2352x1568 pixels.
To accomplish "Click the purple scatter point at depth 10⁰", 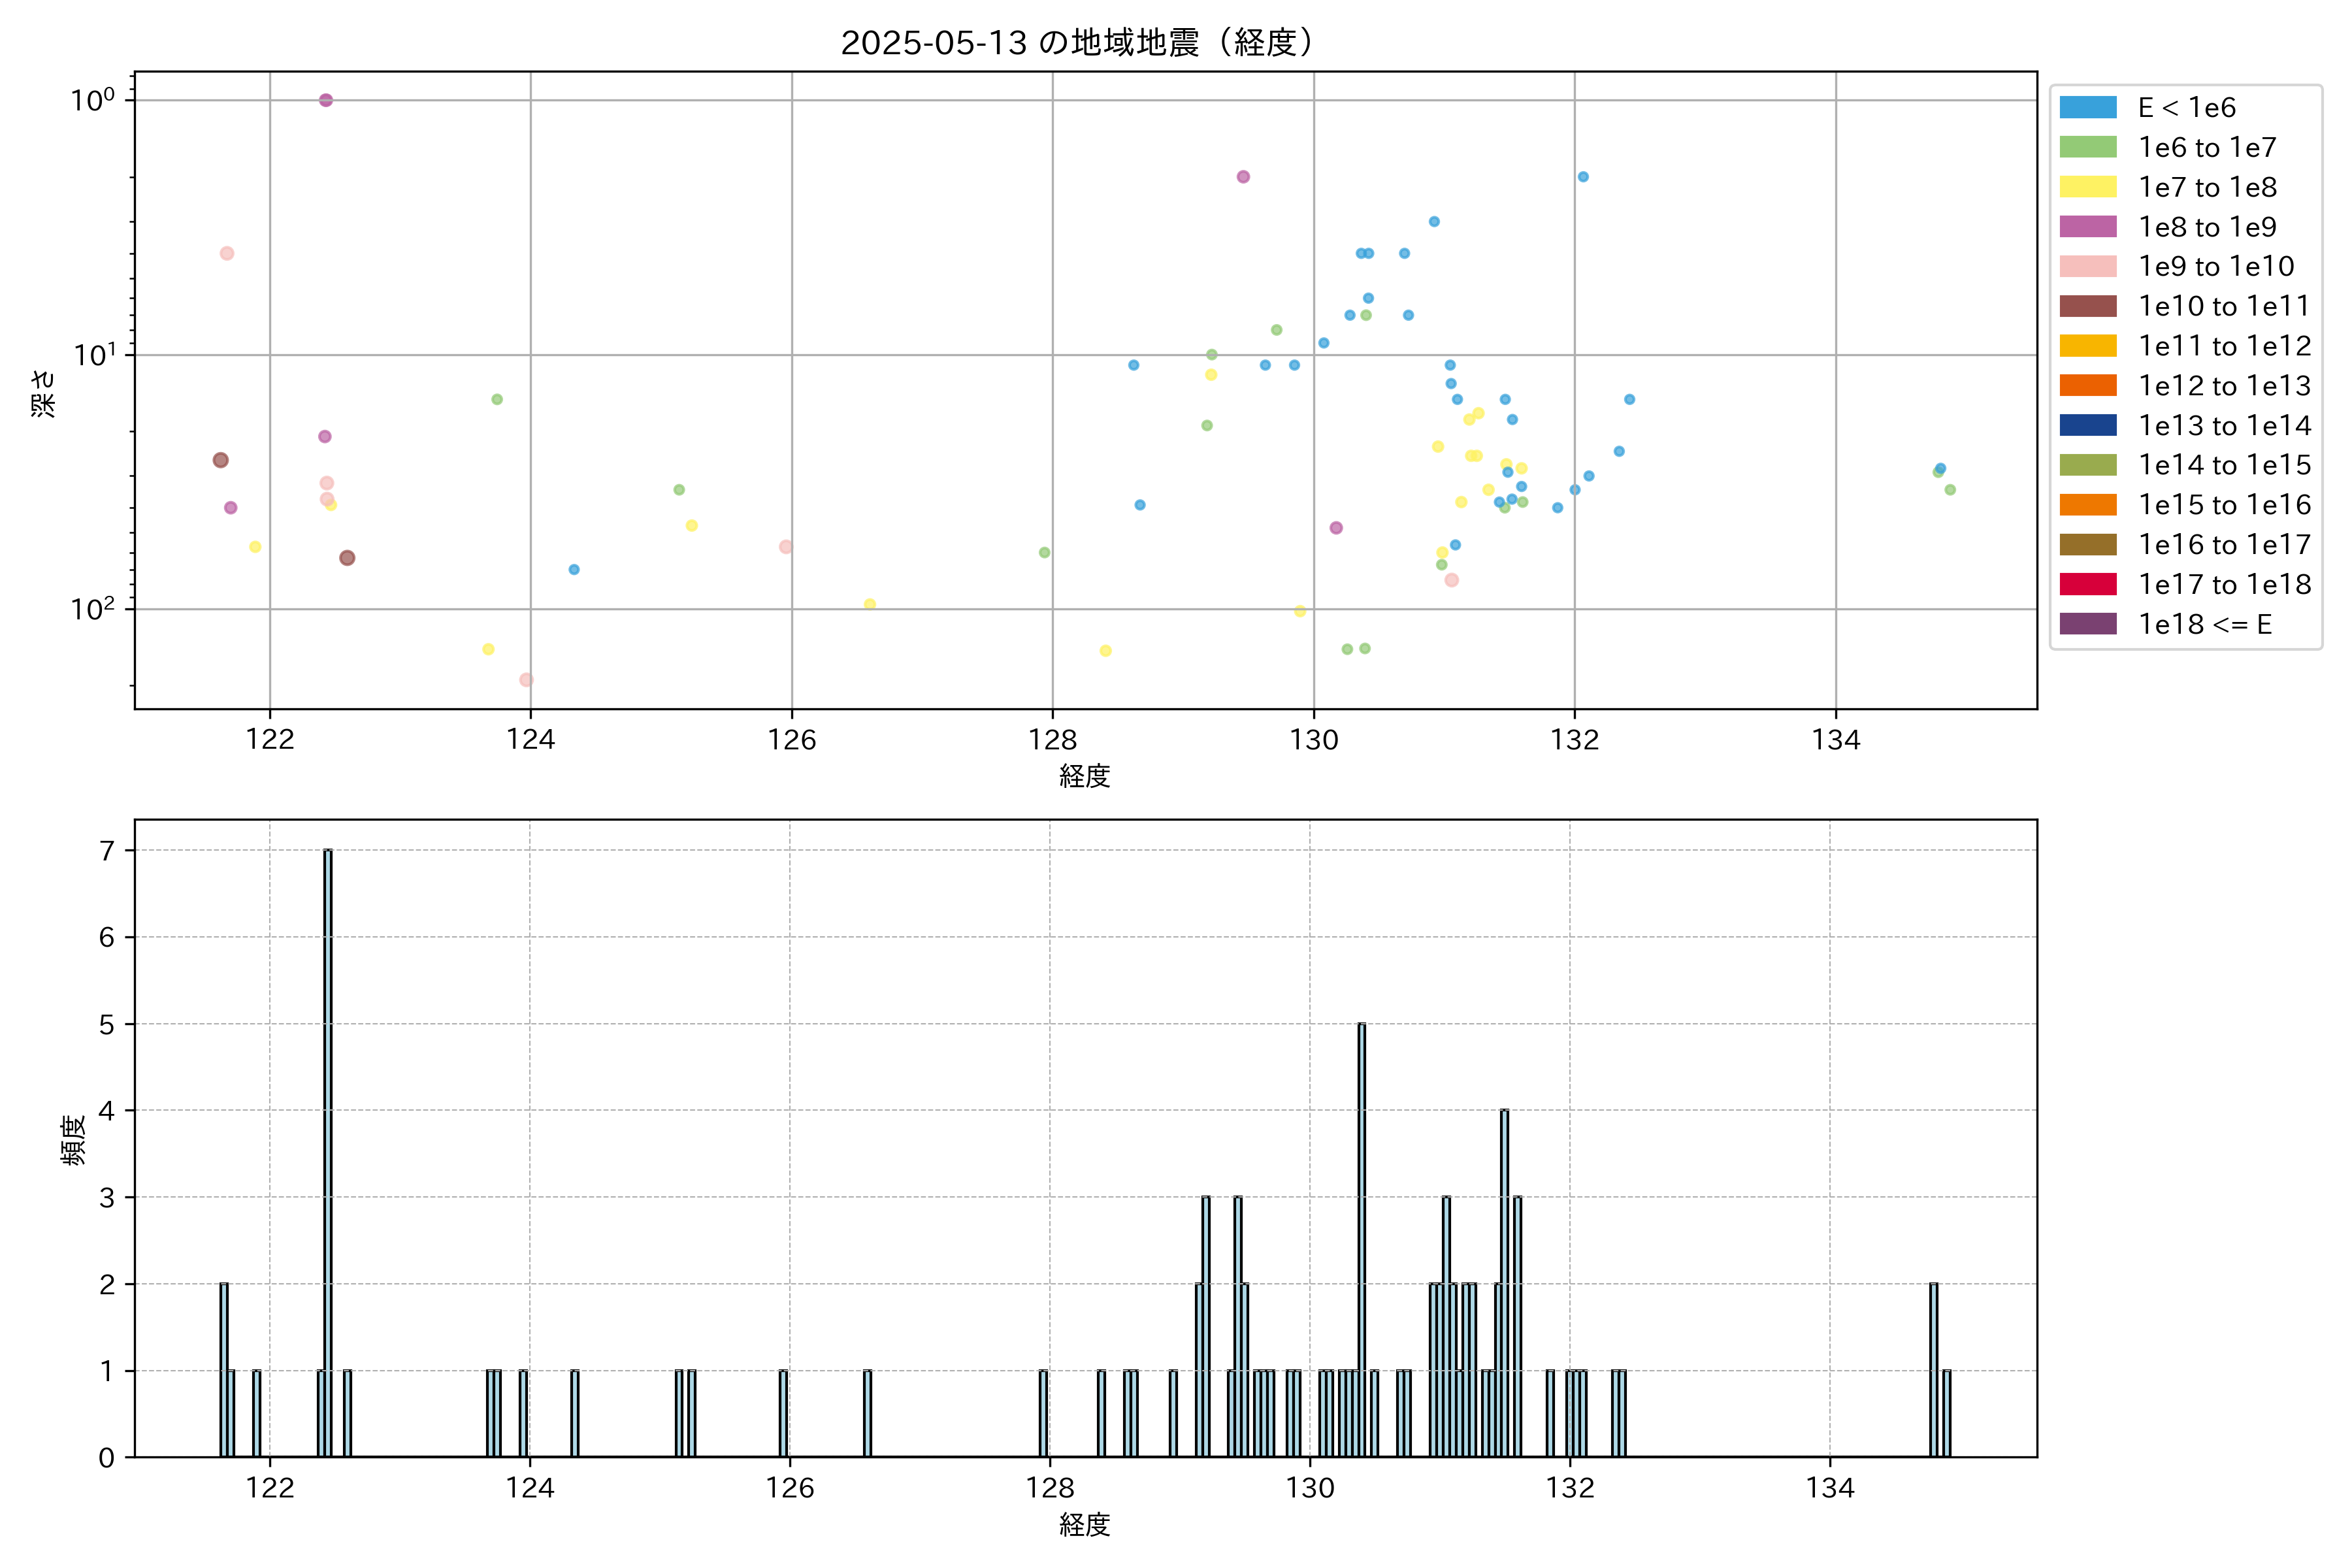I will point(326,100).
